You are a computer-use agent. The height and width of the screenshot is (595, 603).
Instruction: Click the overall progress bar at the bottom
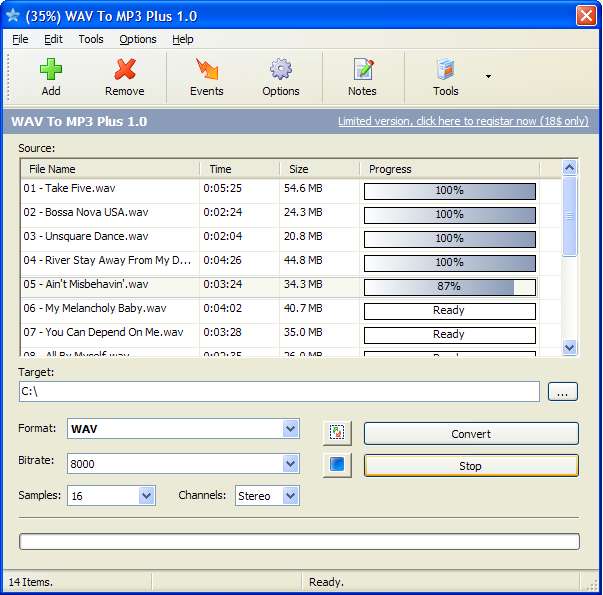tap(299, 542)
